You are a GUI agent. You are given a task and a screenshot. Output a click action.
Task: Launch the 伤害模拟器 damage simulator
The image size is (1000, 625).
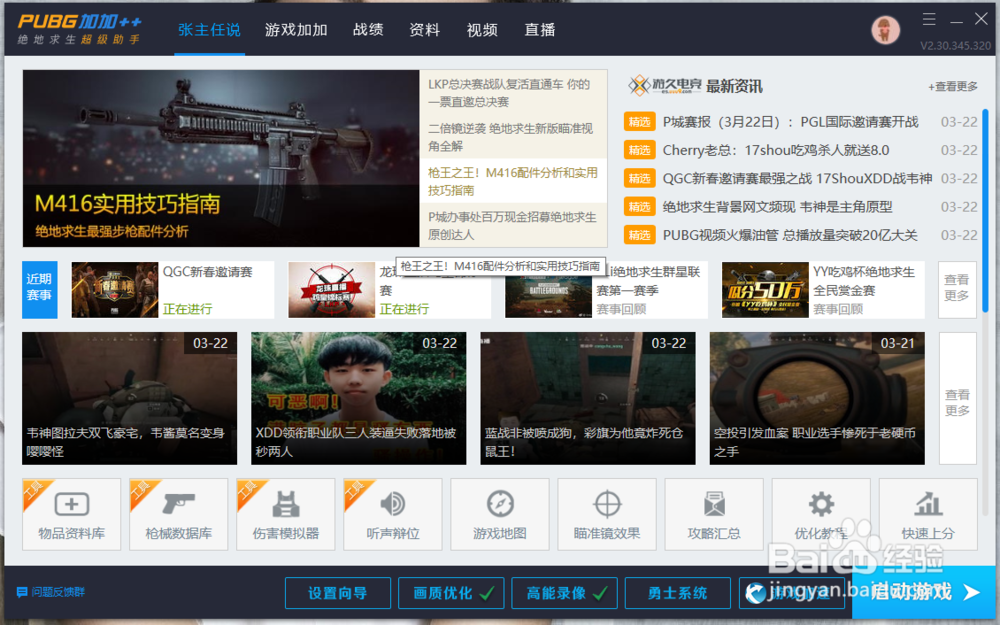point(285,514)
